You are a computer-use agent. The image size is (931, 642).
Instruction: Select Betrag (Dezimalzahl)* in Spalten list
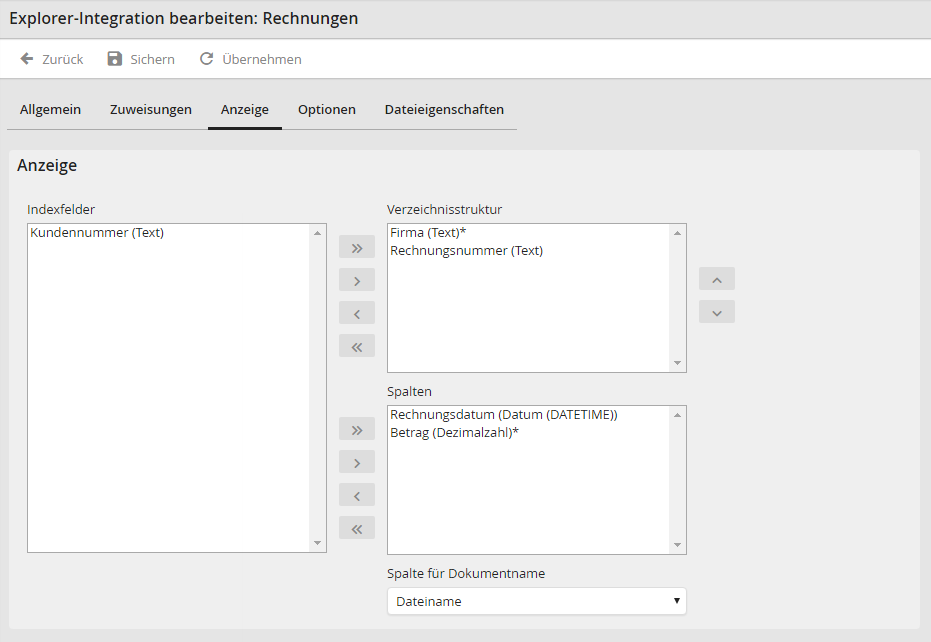coord(455,433)
